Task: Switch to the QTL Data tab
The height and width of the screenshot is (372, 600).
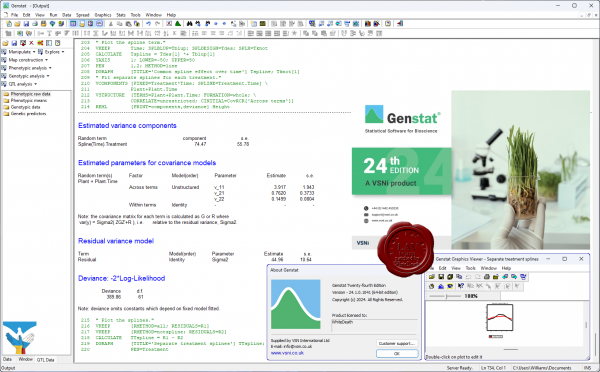Action: coord(46,360)
